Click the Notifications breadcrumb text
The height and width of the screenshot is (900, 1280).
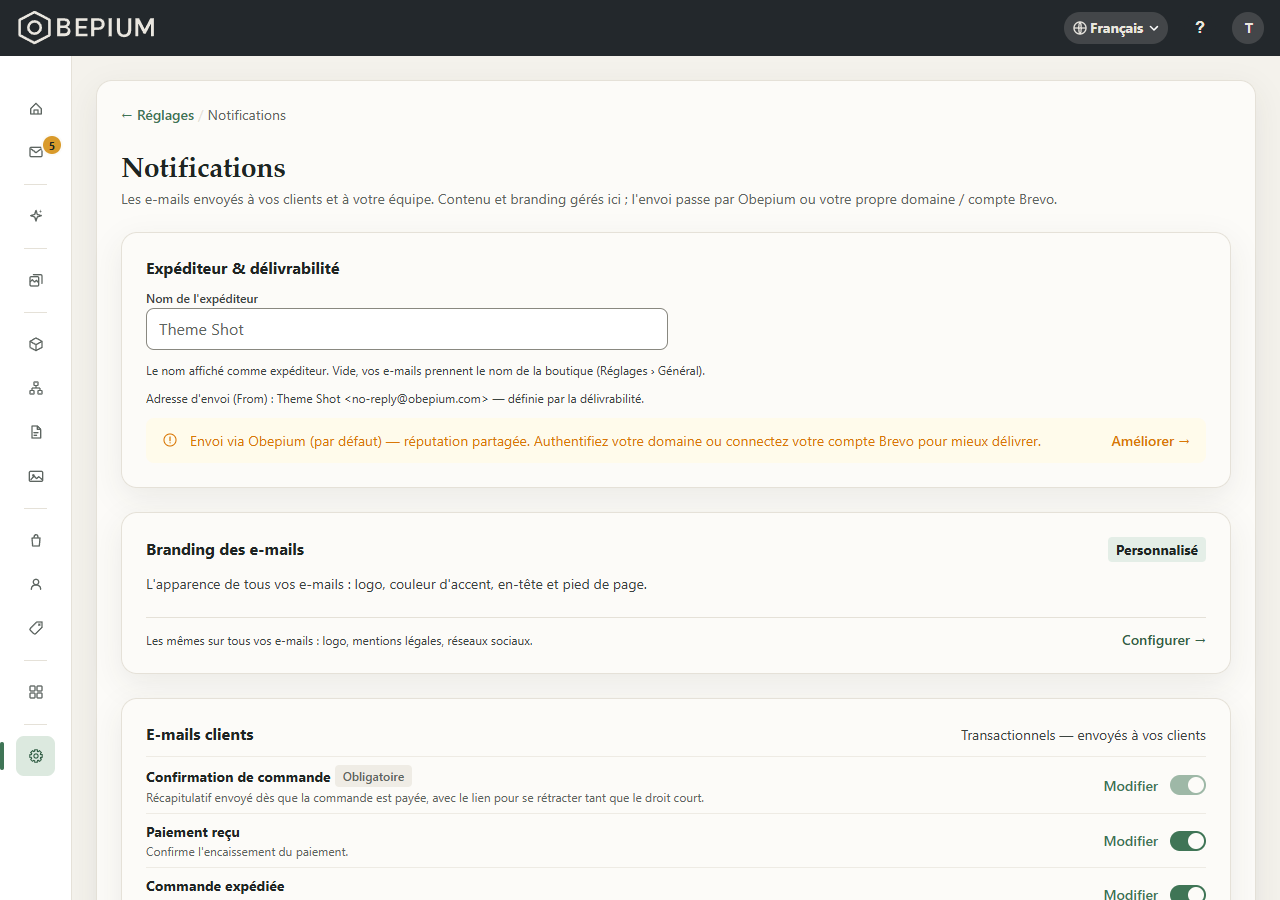click(247, 115)
